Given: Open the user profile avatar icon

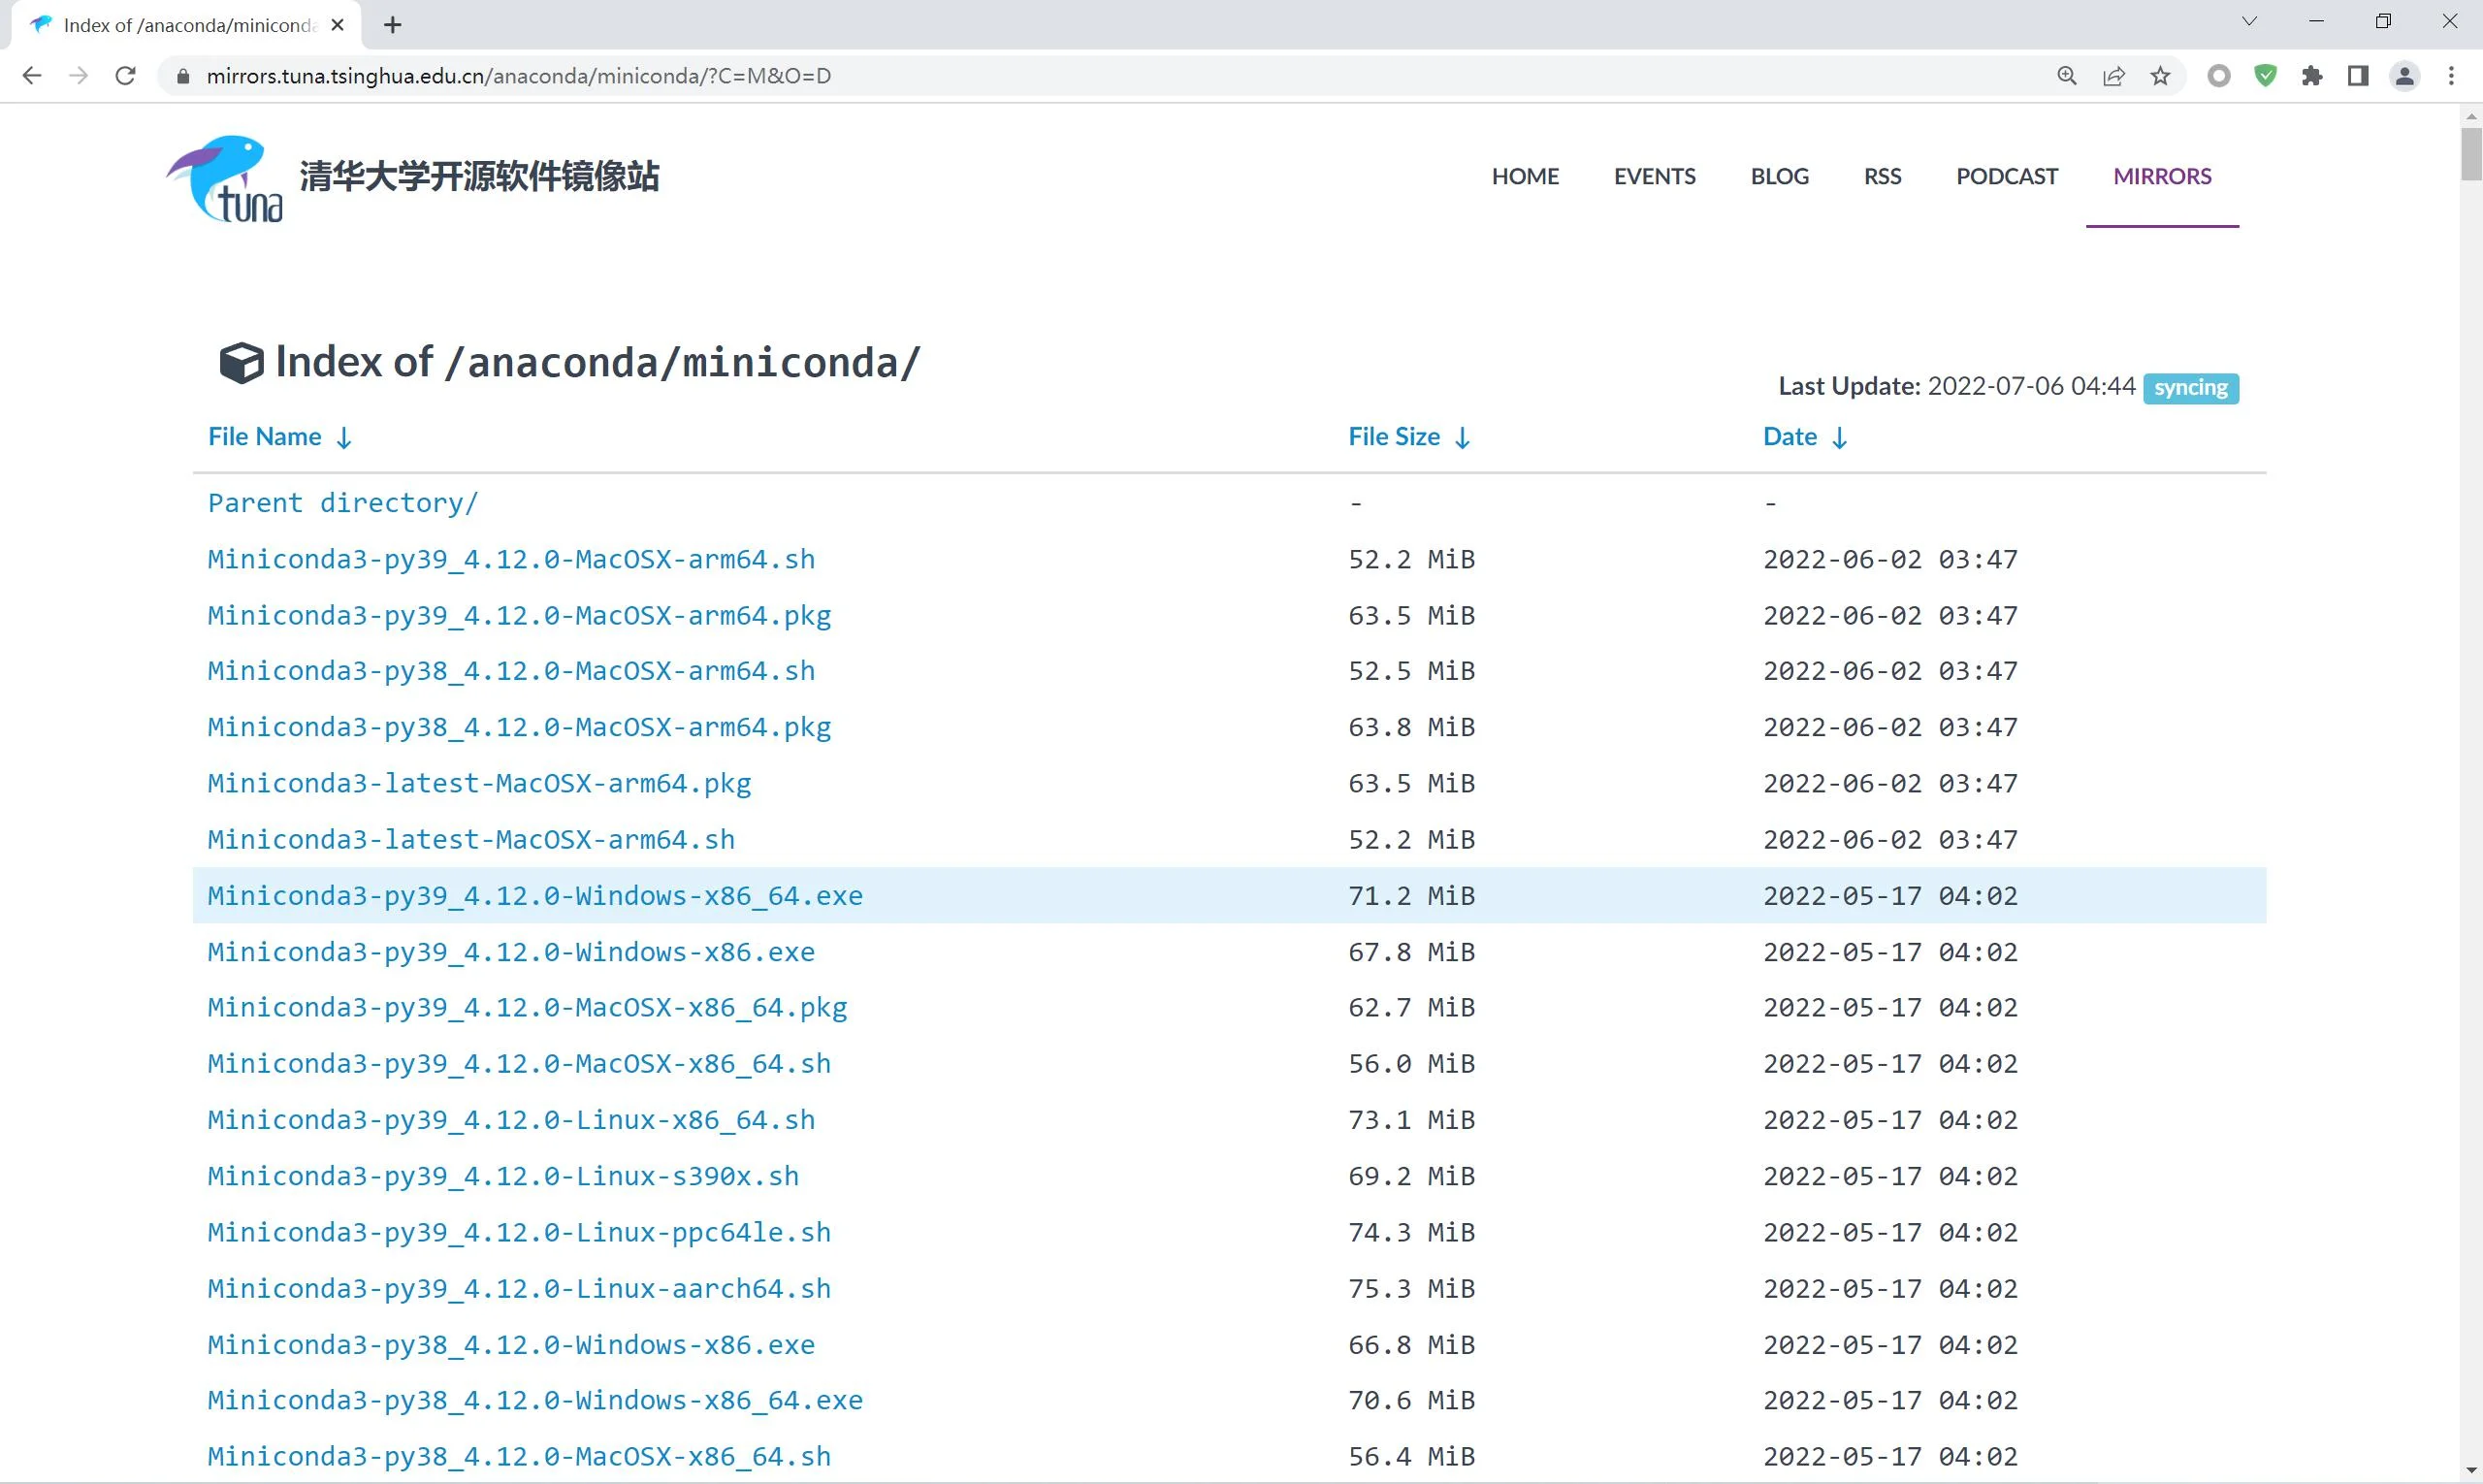Looking at the screenshot, I should tap(2404, 76).
